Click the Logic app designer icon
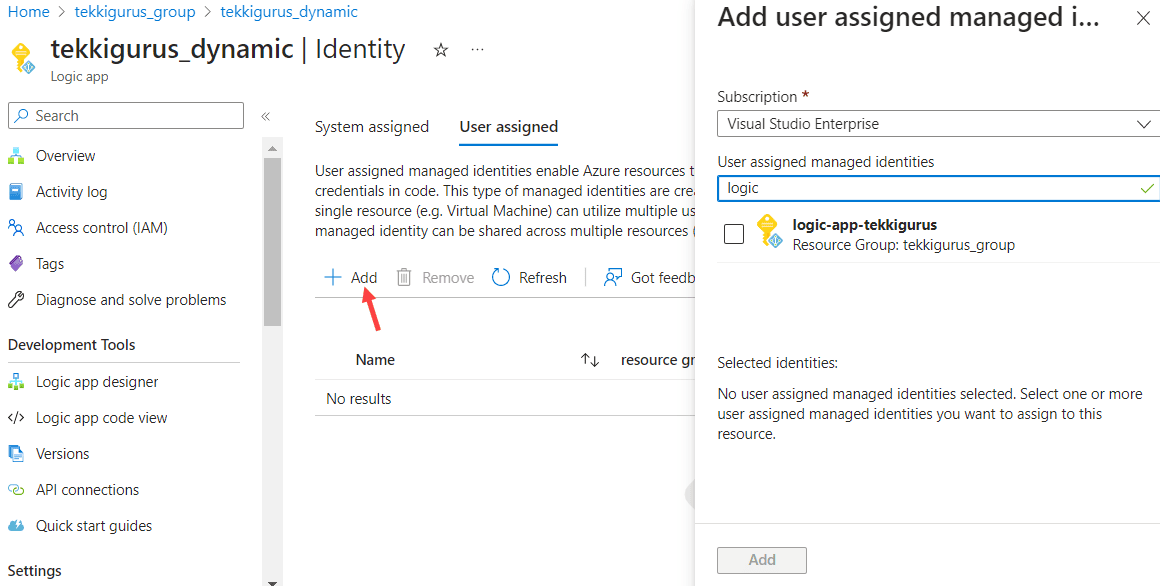The height and width of the screenshot is (586, 1160). (x=16, y=382)
